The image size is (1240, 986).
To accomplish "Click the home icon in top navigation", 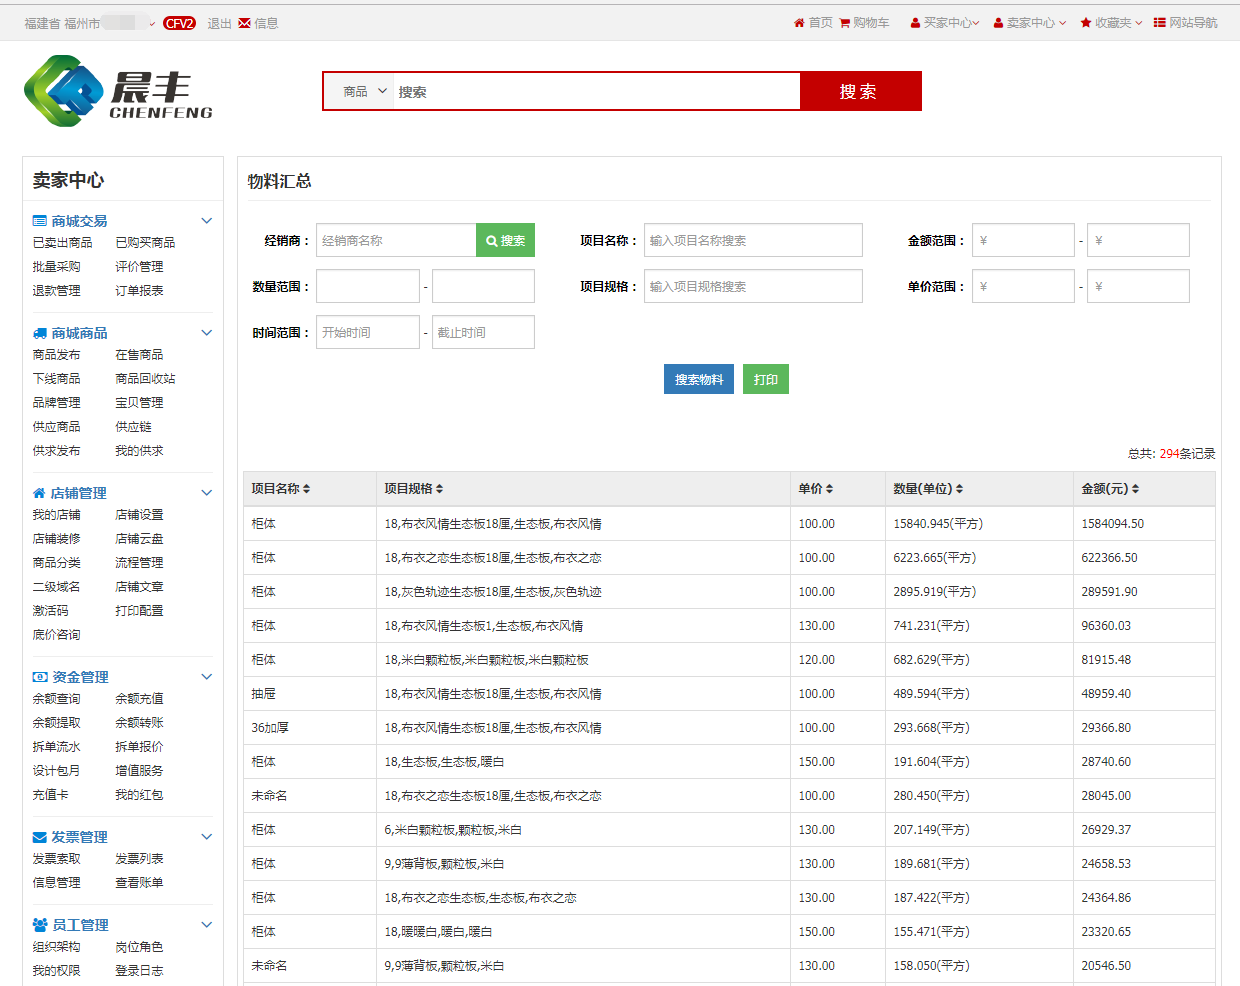I will click(x=799, y=23).
